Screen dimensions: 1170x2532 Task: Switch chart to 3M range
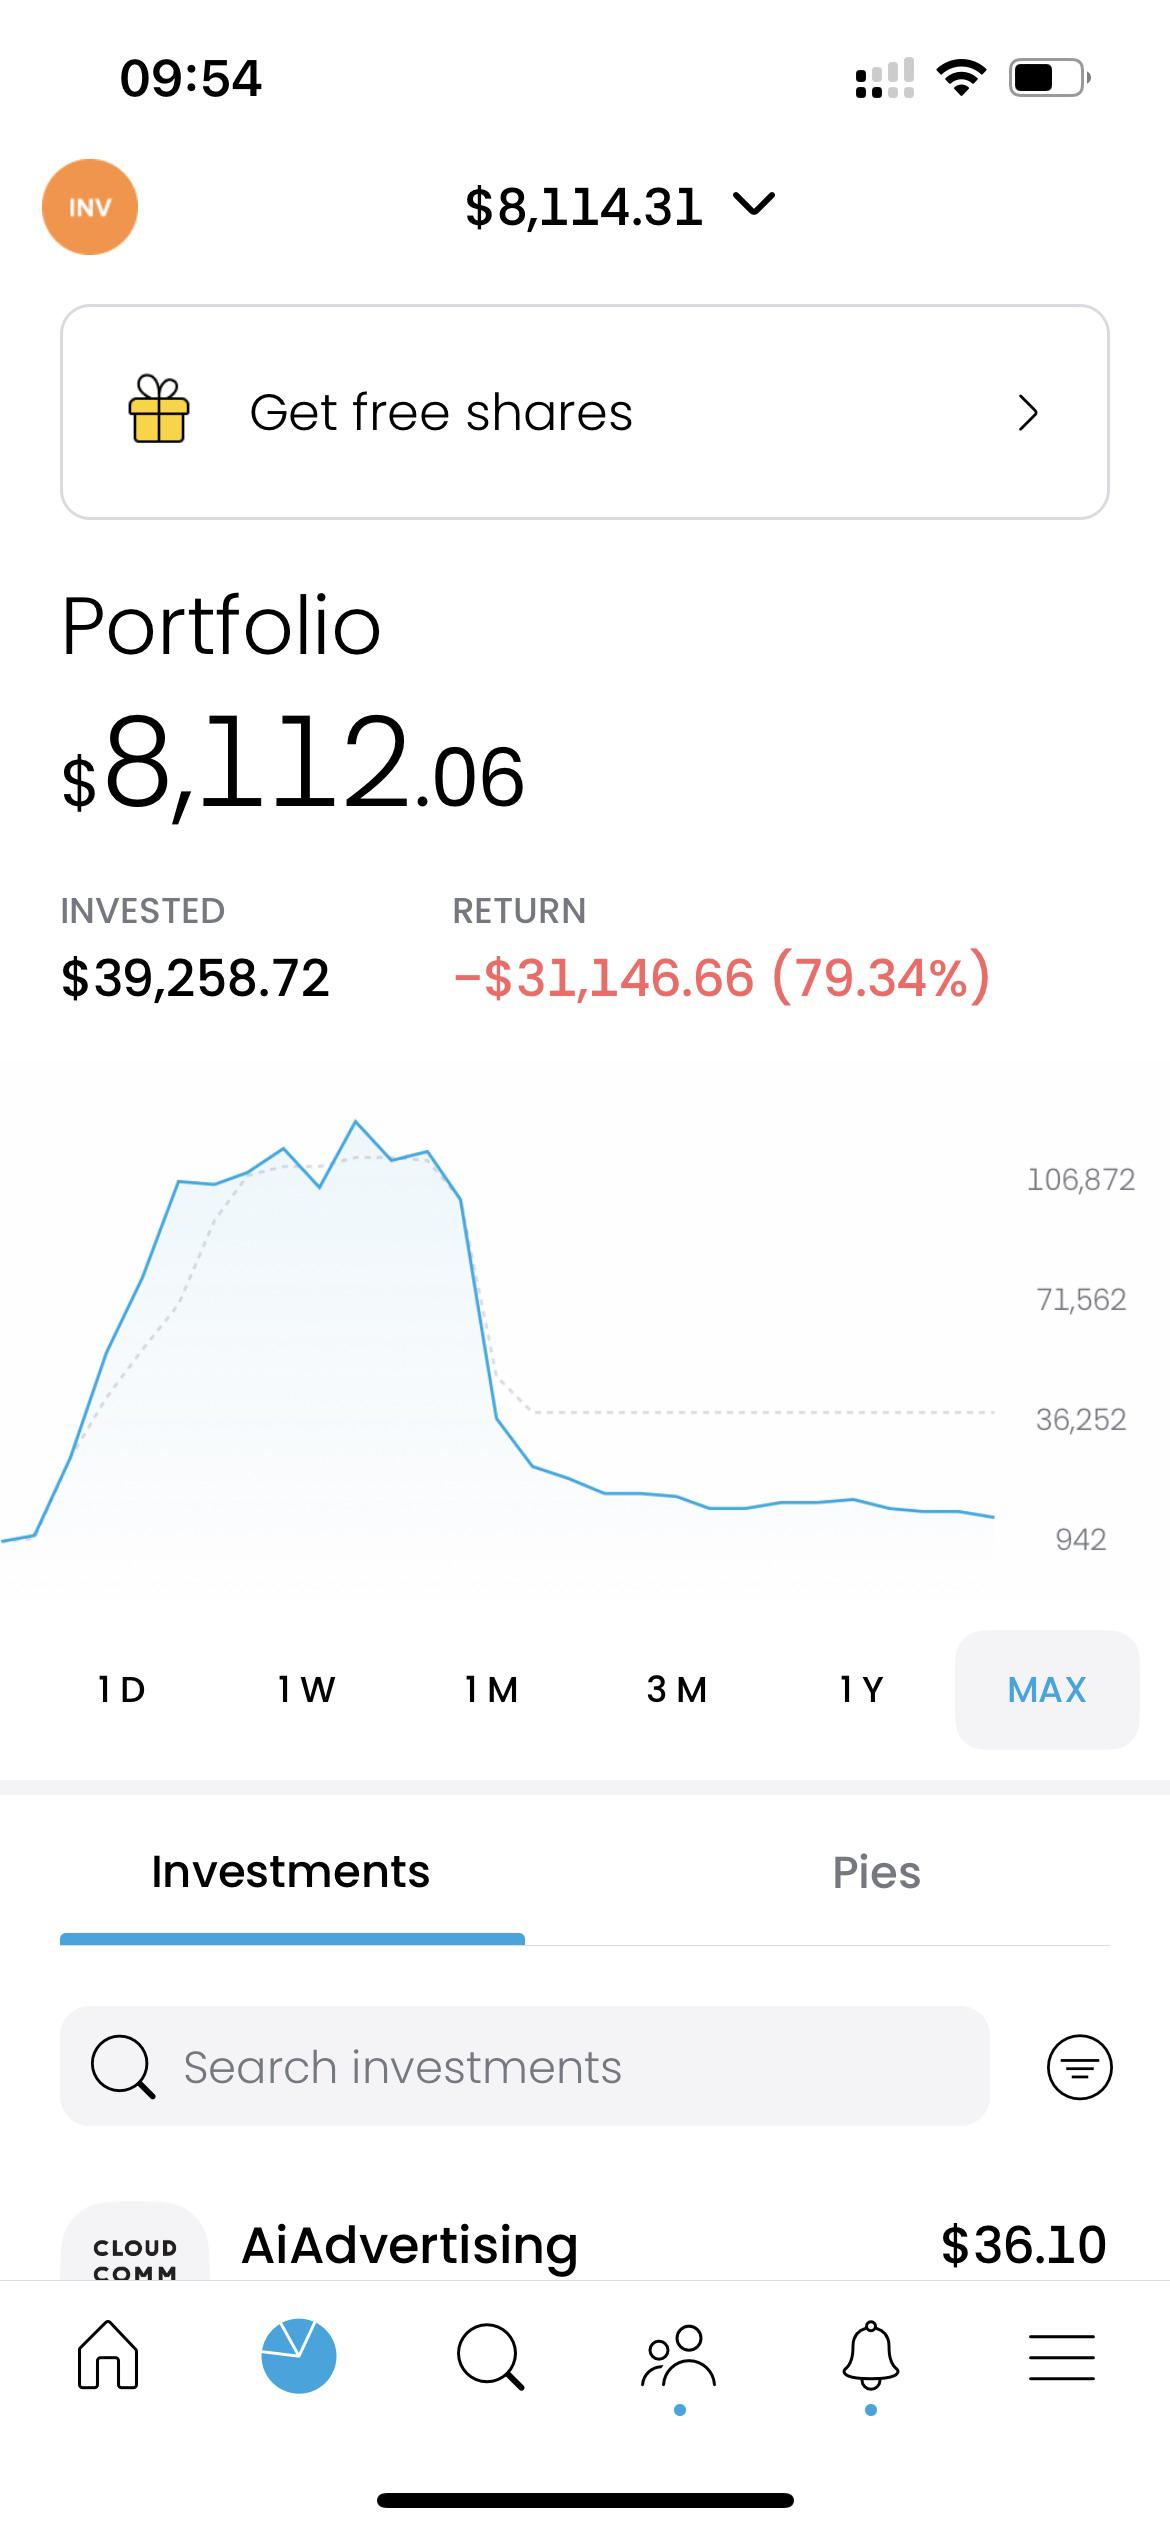[677, 1690]
